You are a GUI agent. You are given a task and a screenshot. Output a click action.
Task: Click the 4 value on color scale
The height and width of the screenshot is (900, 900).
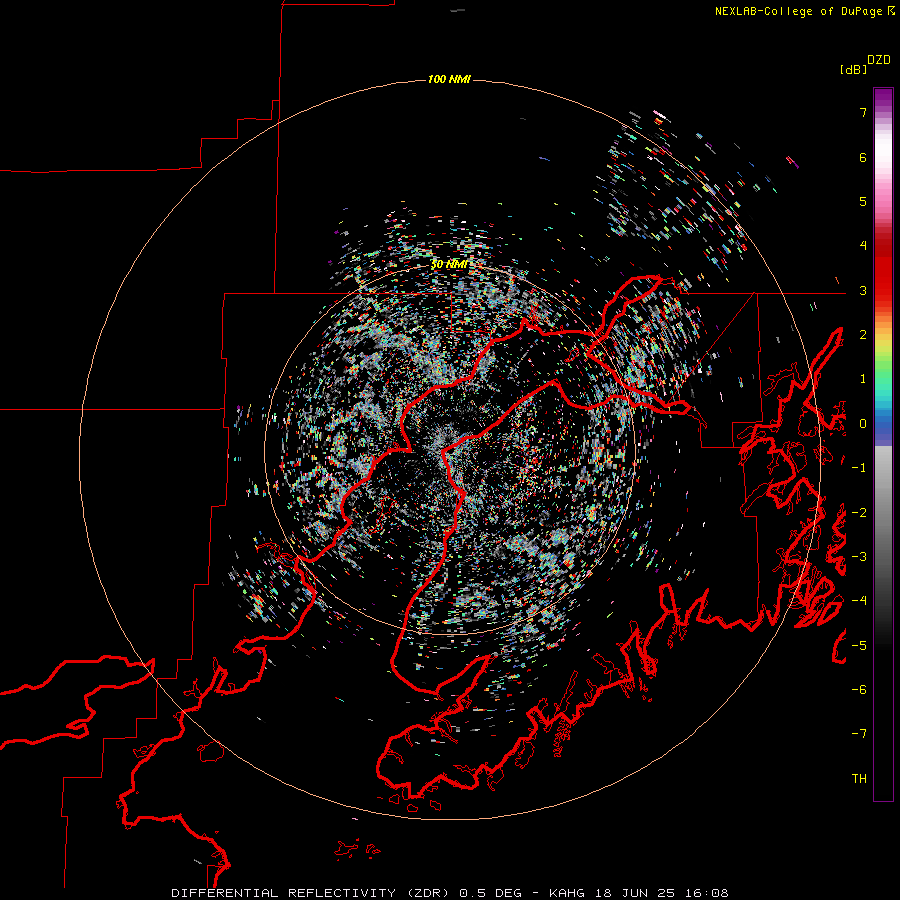pos(863,246)
